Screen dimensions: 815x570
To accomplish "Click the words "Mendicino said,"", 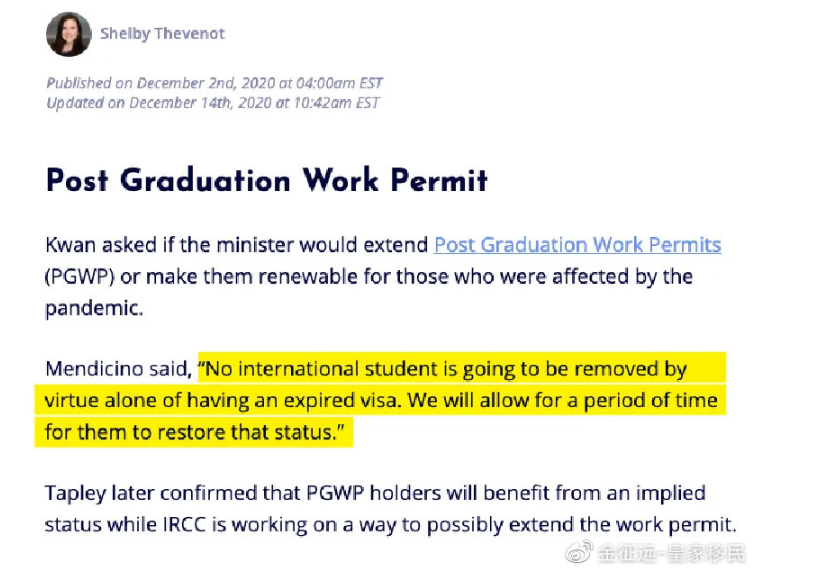I will point(119,369).
